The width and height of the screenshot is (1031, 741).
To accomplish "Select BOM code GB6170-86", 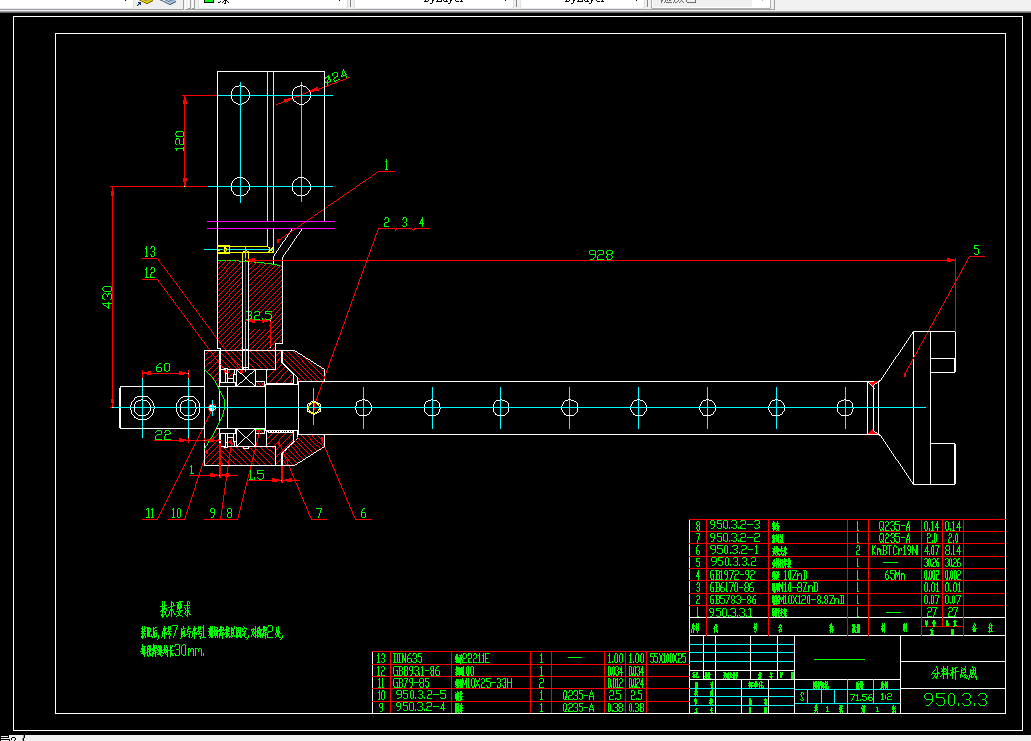I will coord(732,587).
